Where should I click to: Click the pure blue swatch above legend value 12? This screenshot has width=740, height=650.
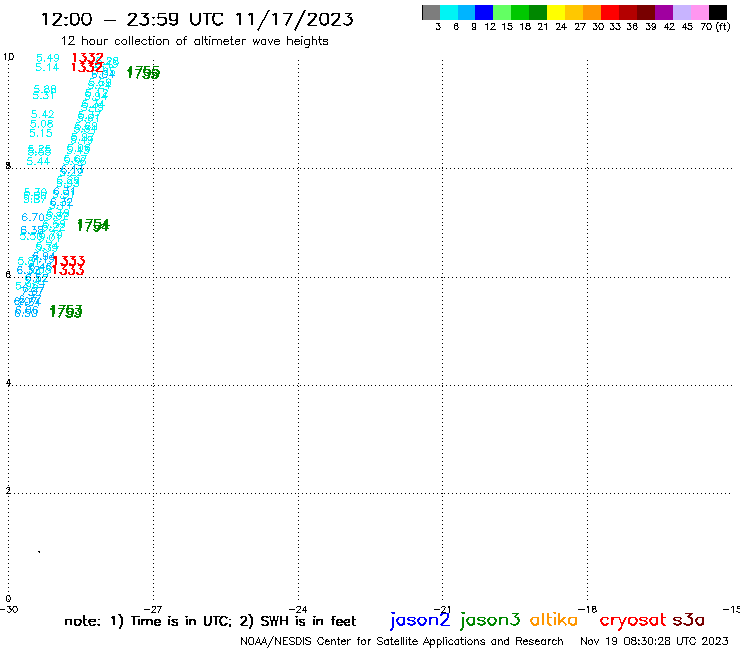click(485, 12)
